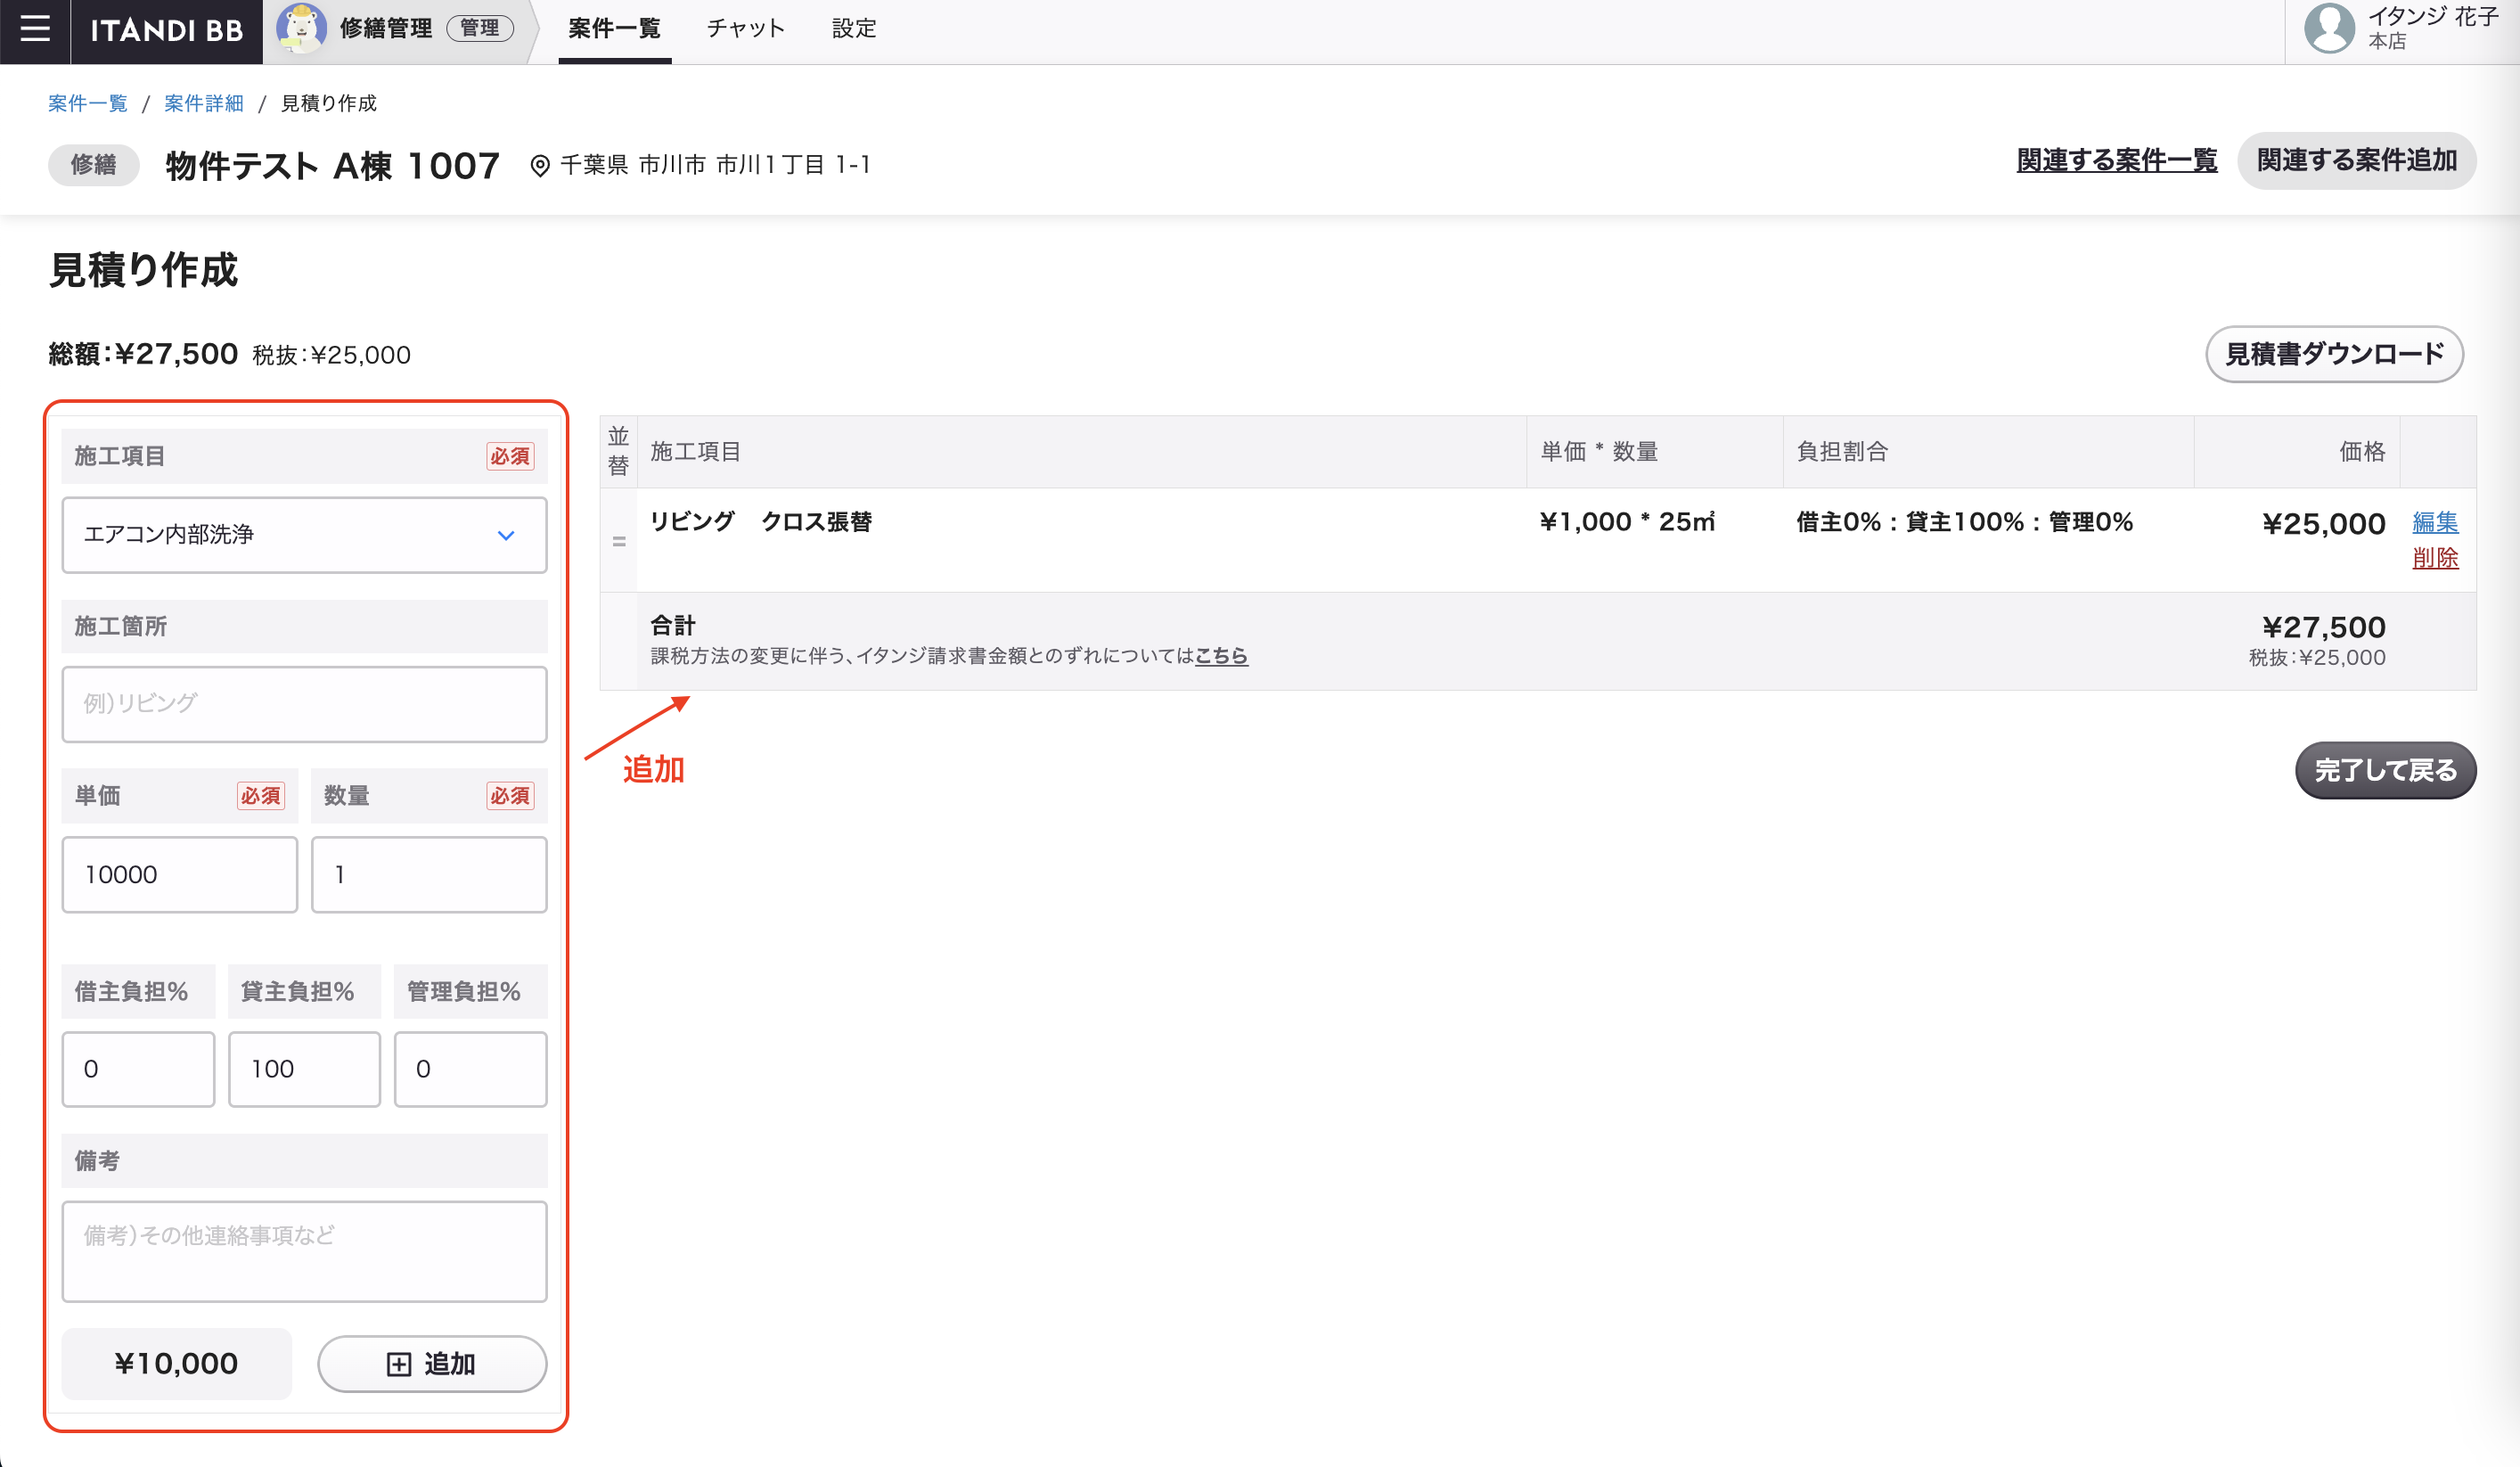Click the 見積書ダウンロード button

[x=2333, y=354]
